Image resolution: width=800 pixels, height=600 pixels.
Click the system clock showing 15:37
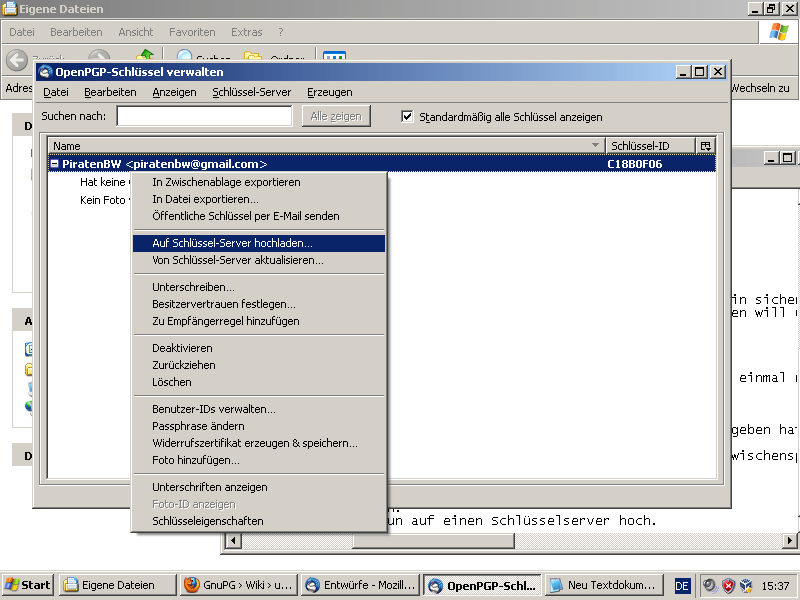coord(775,586)
